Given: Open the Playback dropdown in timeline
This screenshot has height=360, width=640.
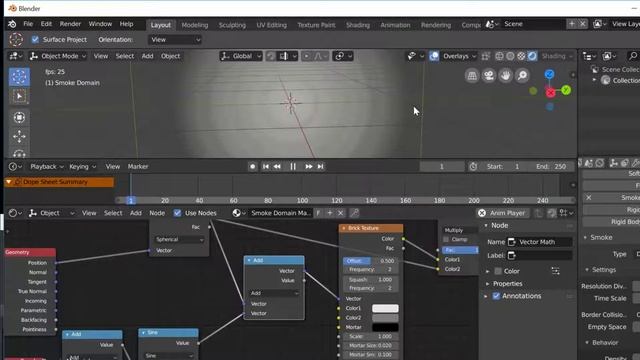Looking at the screenshot, I should (x=47, y=167).
